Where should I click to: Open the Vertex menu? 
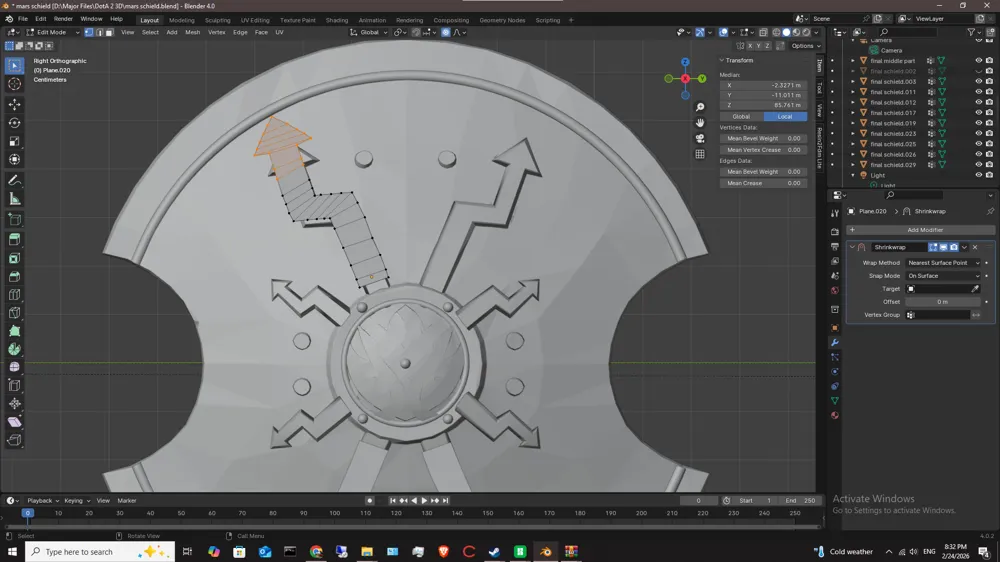[x=217, y=33]
